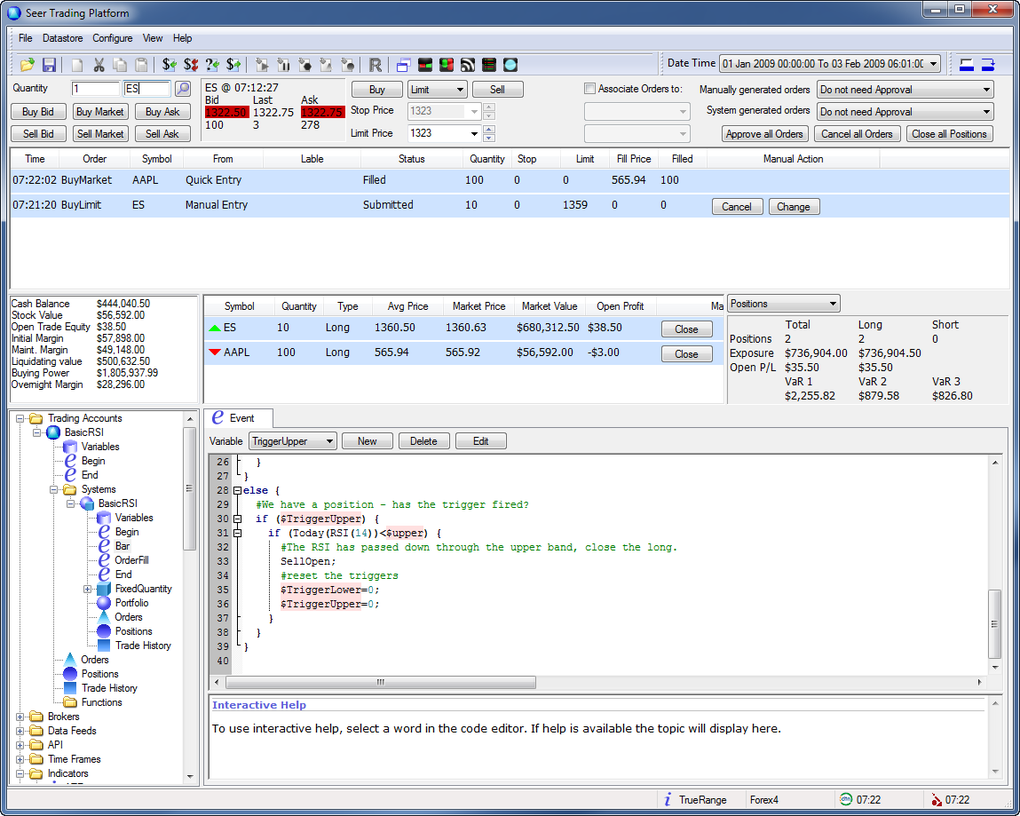
Task: Open the Datastore menu
Action: (62, 38)
